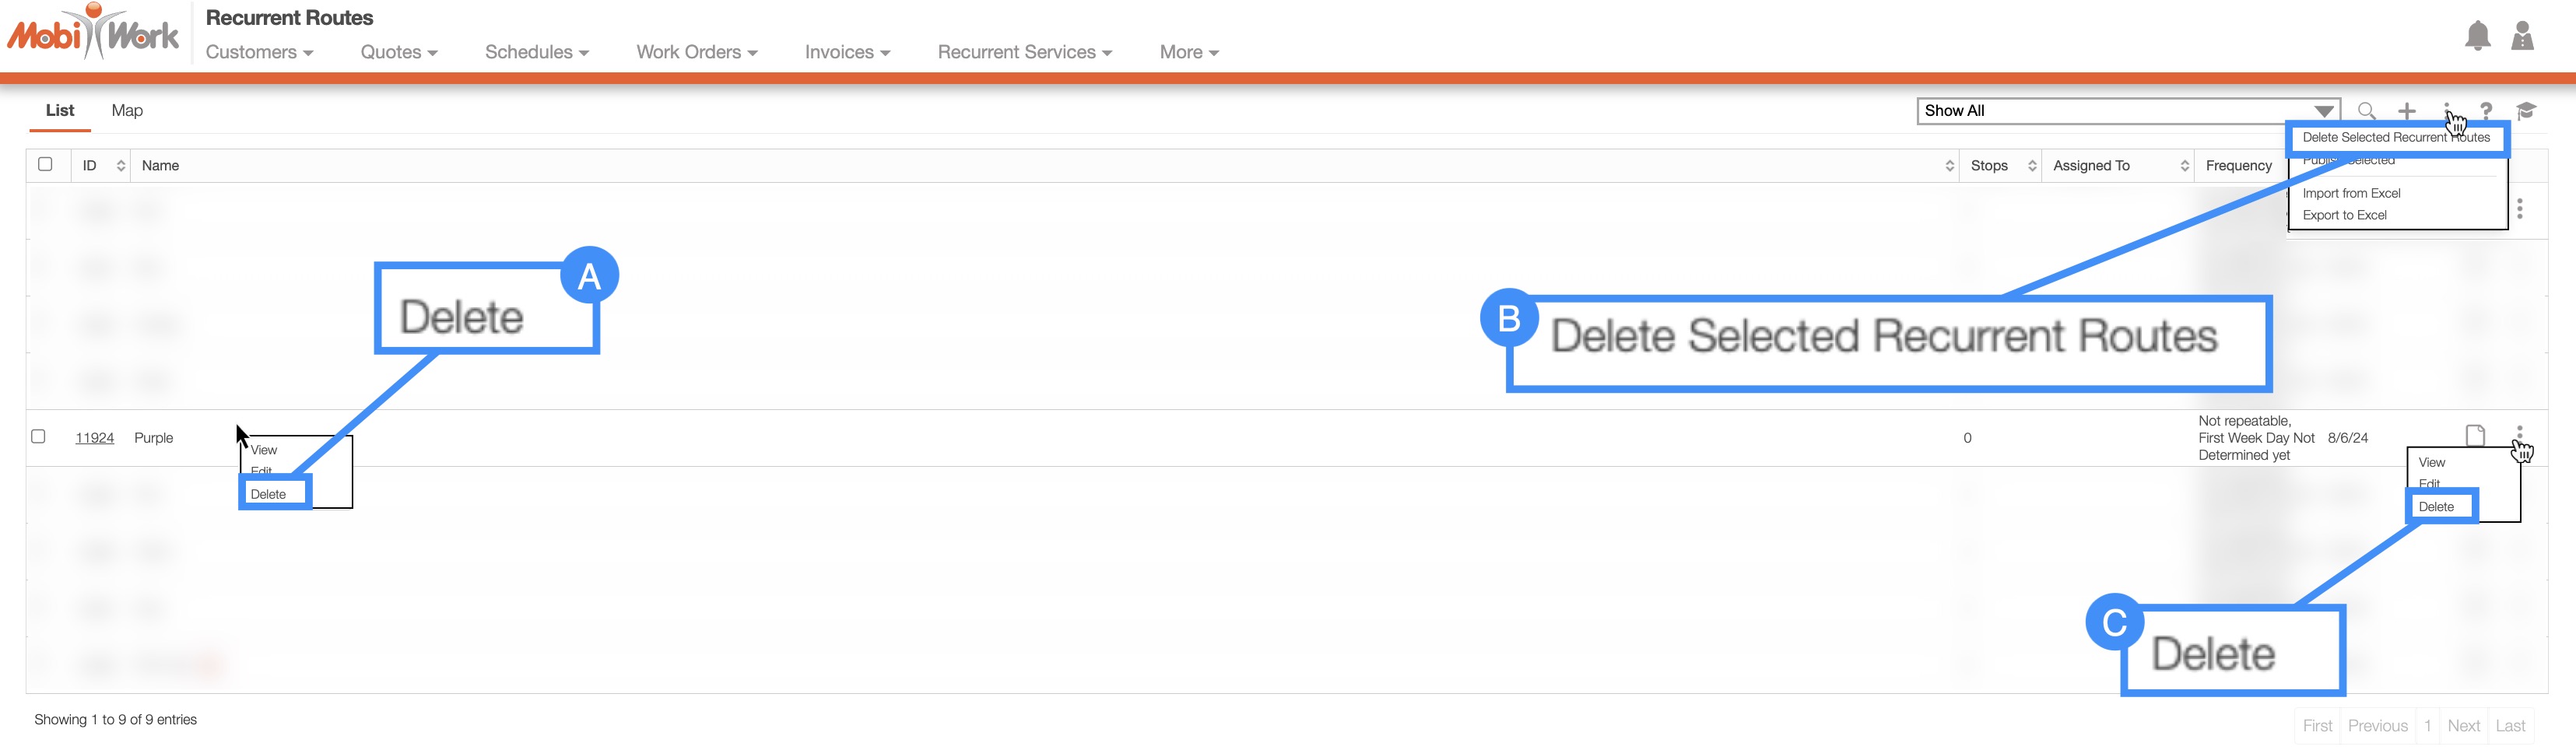Open help via the question mark icon
Image resolution: width=2576 pixels, height=750 pixels.
tap(2486, 111)
